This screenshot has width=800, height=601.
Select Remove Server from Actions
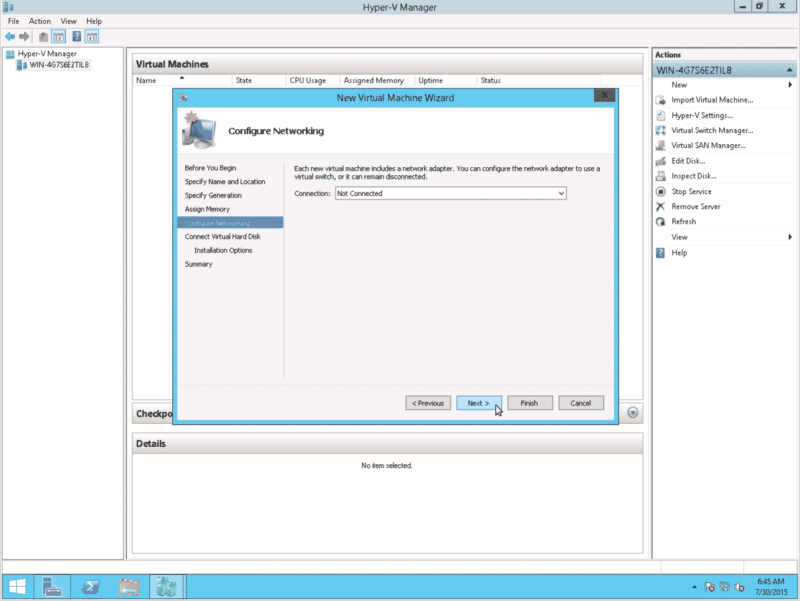[698, 206]
